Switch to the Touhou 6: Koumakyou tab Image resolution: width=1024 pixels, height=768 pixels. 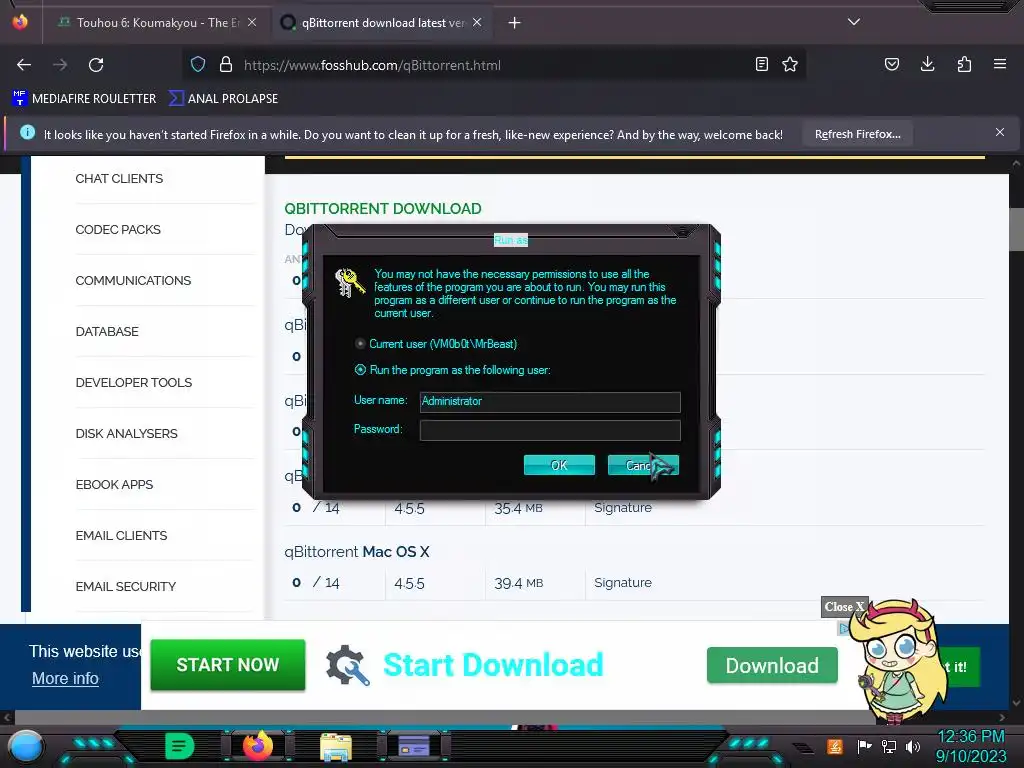click(x=157, y=23)
